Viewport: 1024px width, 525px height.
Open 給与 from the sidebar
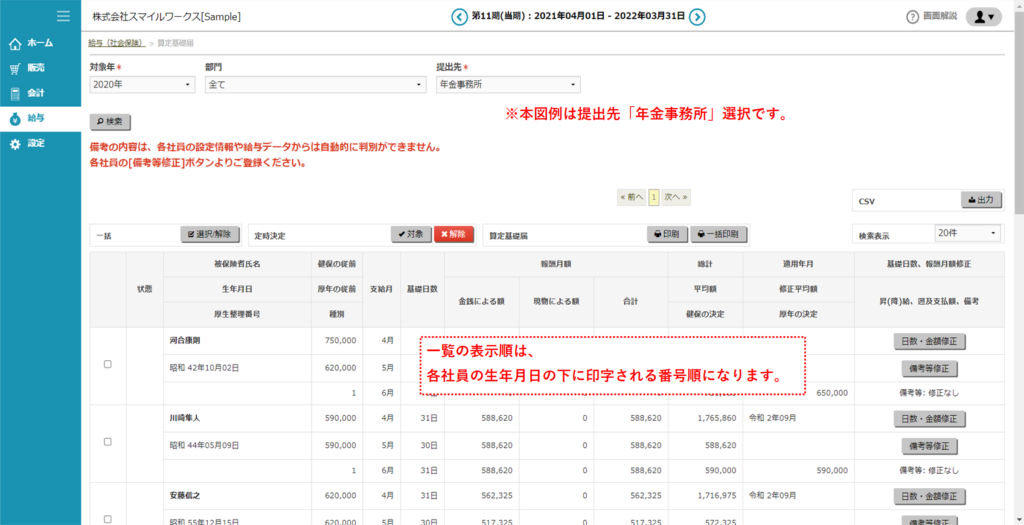pos(40,118)
